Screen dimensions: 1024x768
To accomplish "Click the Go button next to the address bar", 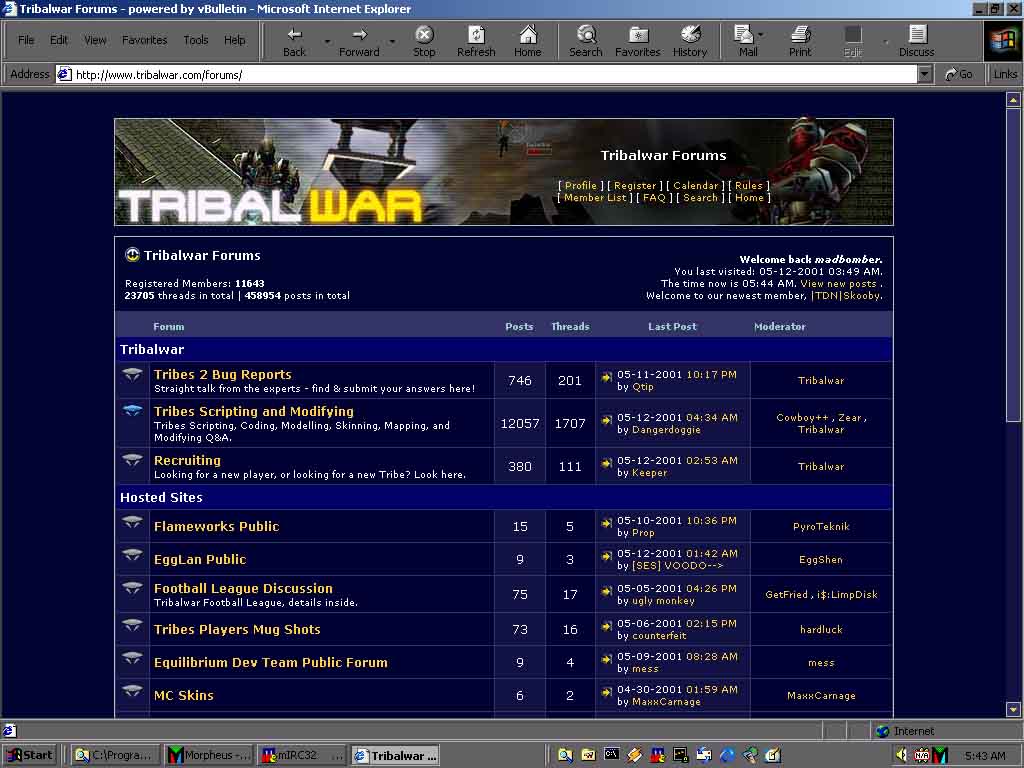I will click(959, 74).
